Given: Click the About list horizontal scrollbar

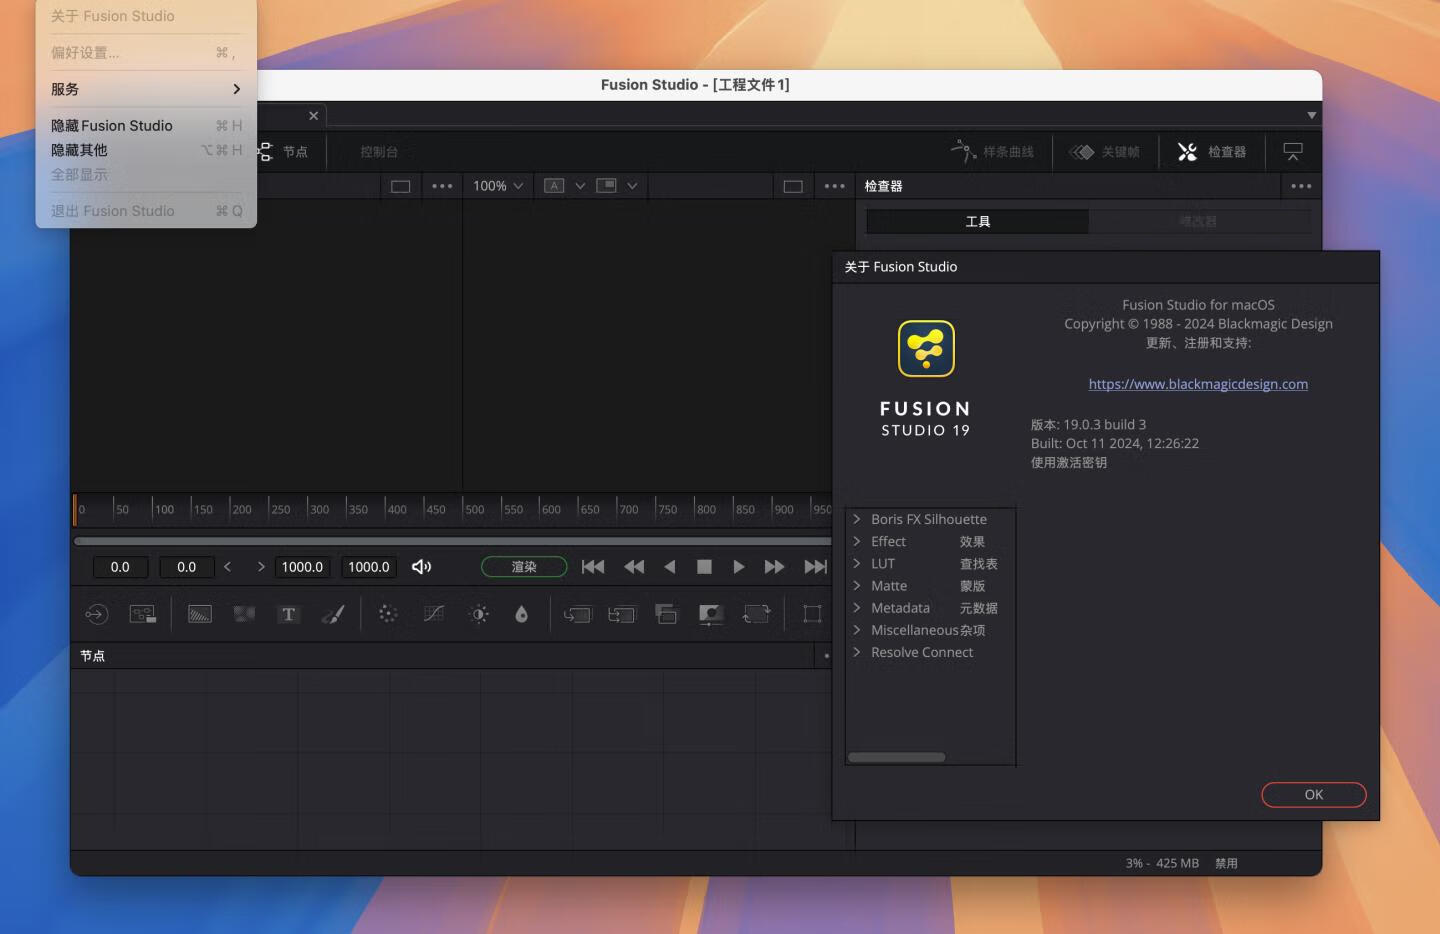Looking at the screenshot, I should [x=897, y=757].
